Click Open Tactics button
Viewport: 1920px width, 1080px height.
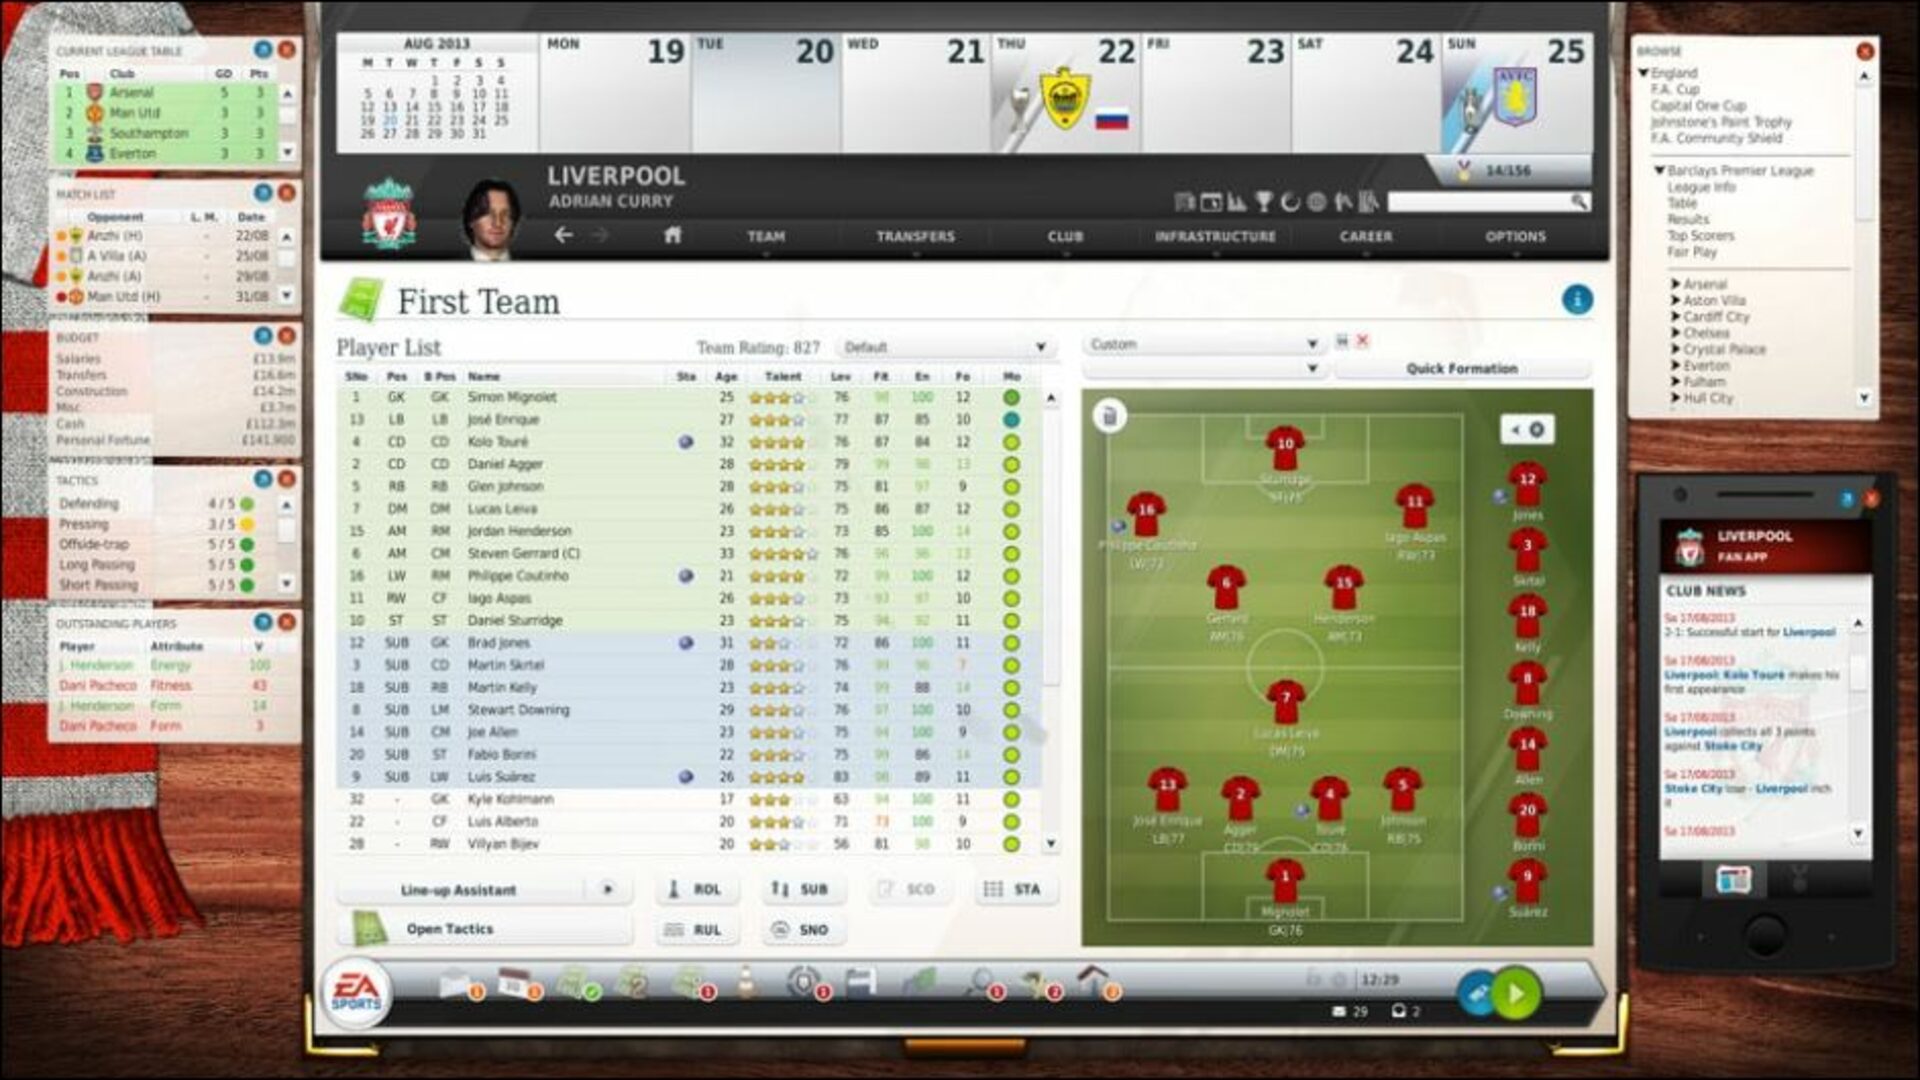click(x=446, y=928)
